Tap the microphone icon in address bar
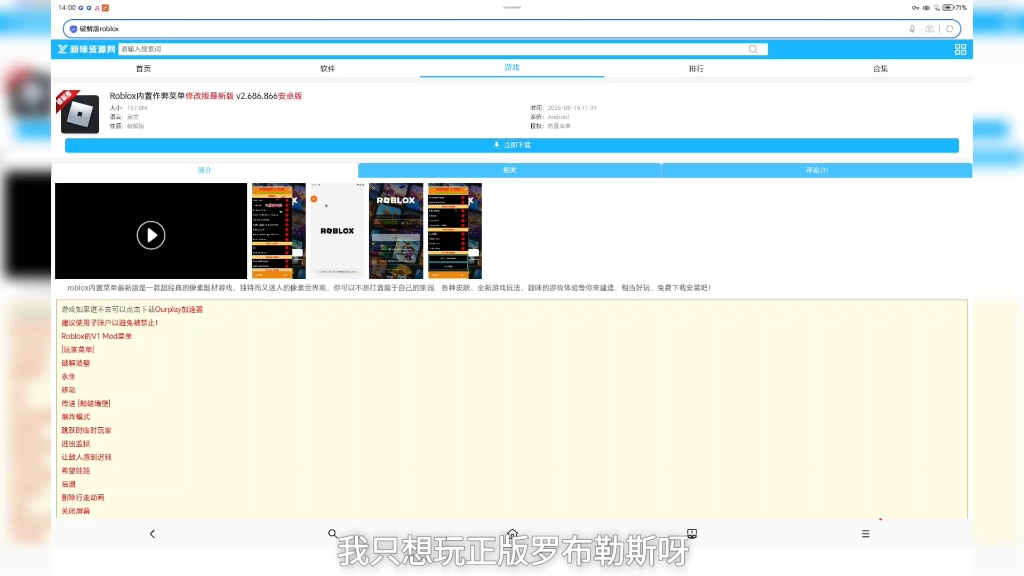Screen dimensions: 1024x576 [912, 29]
